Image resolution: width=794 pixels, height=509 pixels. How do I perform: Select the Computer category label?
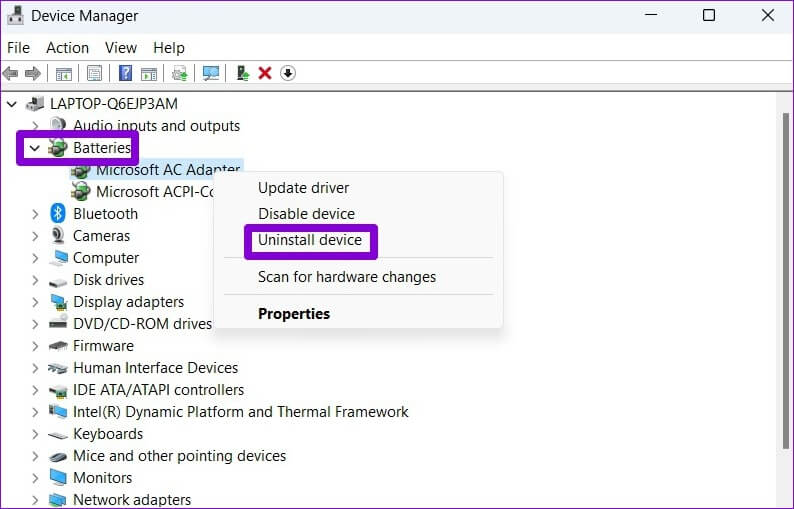click(x=106, y=258)
